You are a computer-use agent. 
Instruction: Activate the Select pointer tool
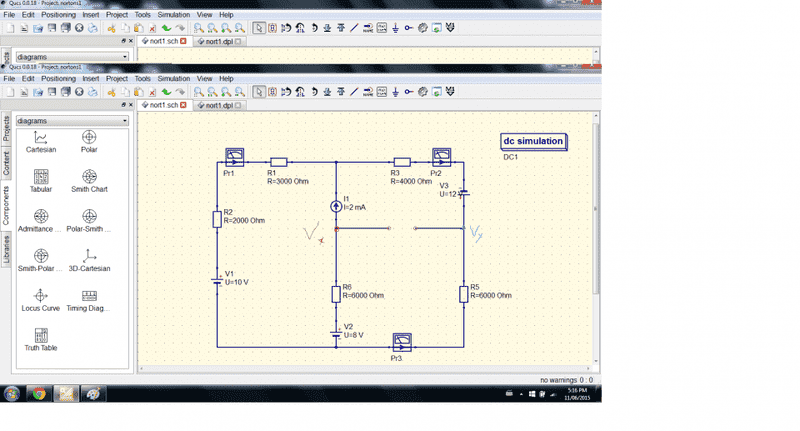coord(259,92)
